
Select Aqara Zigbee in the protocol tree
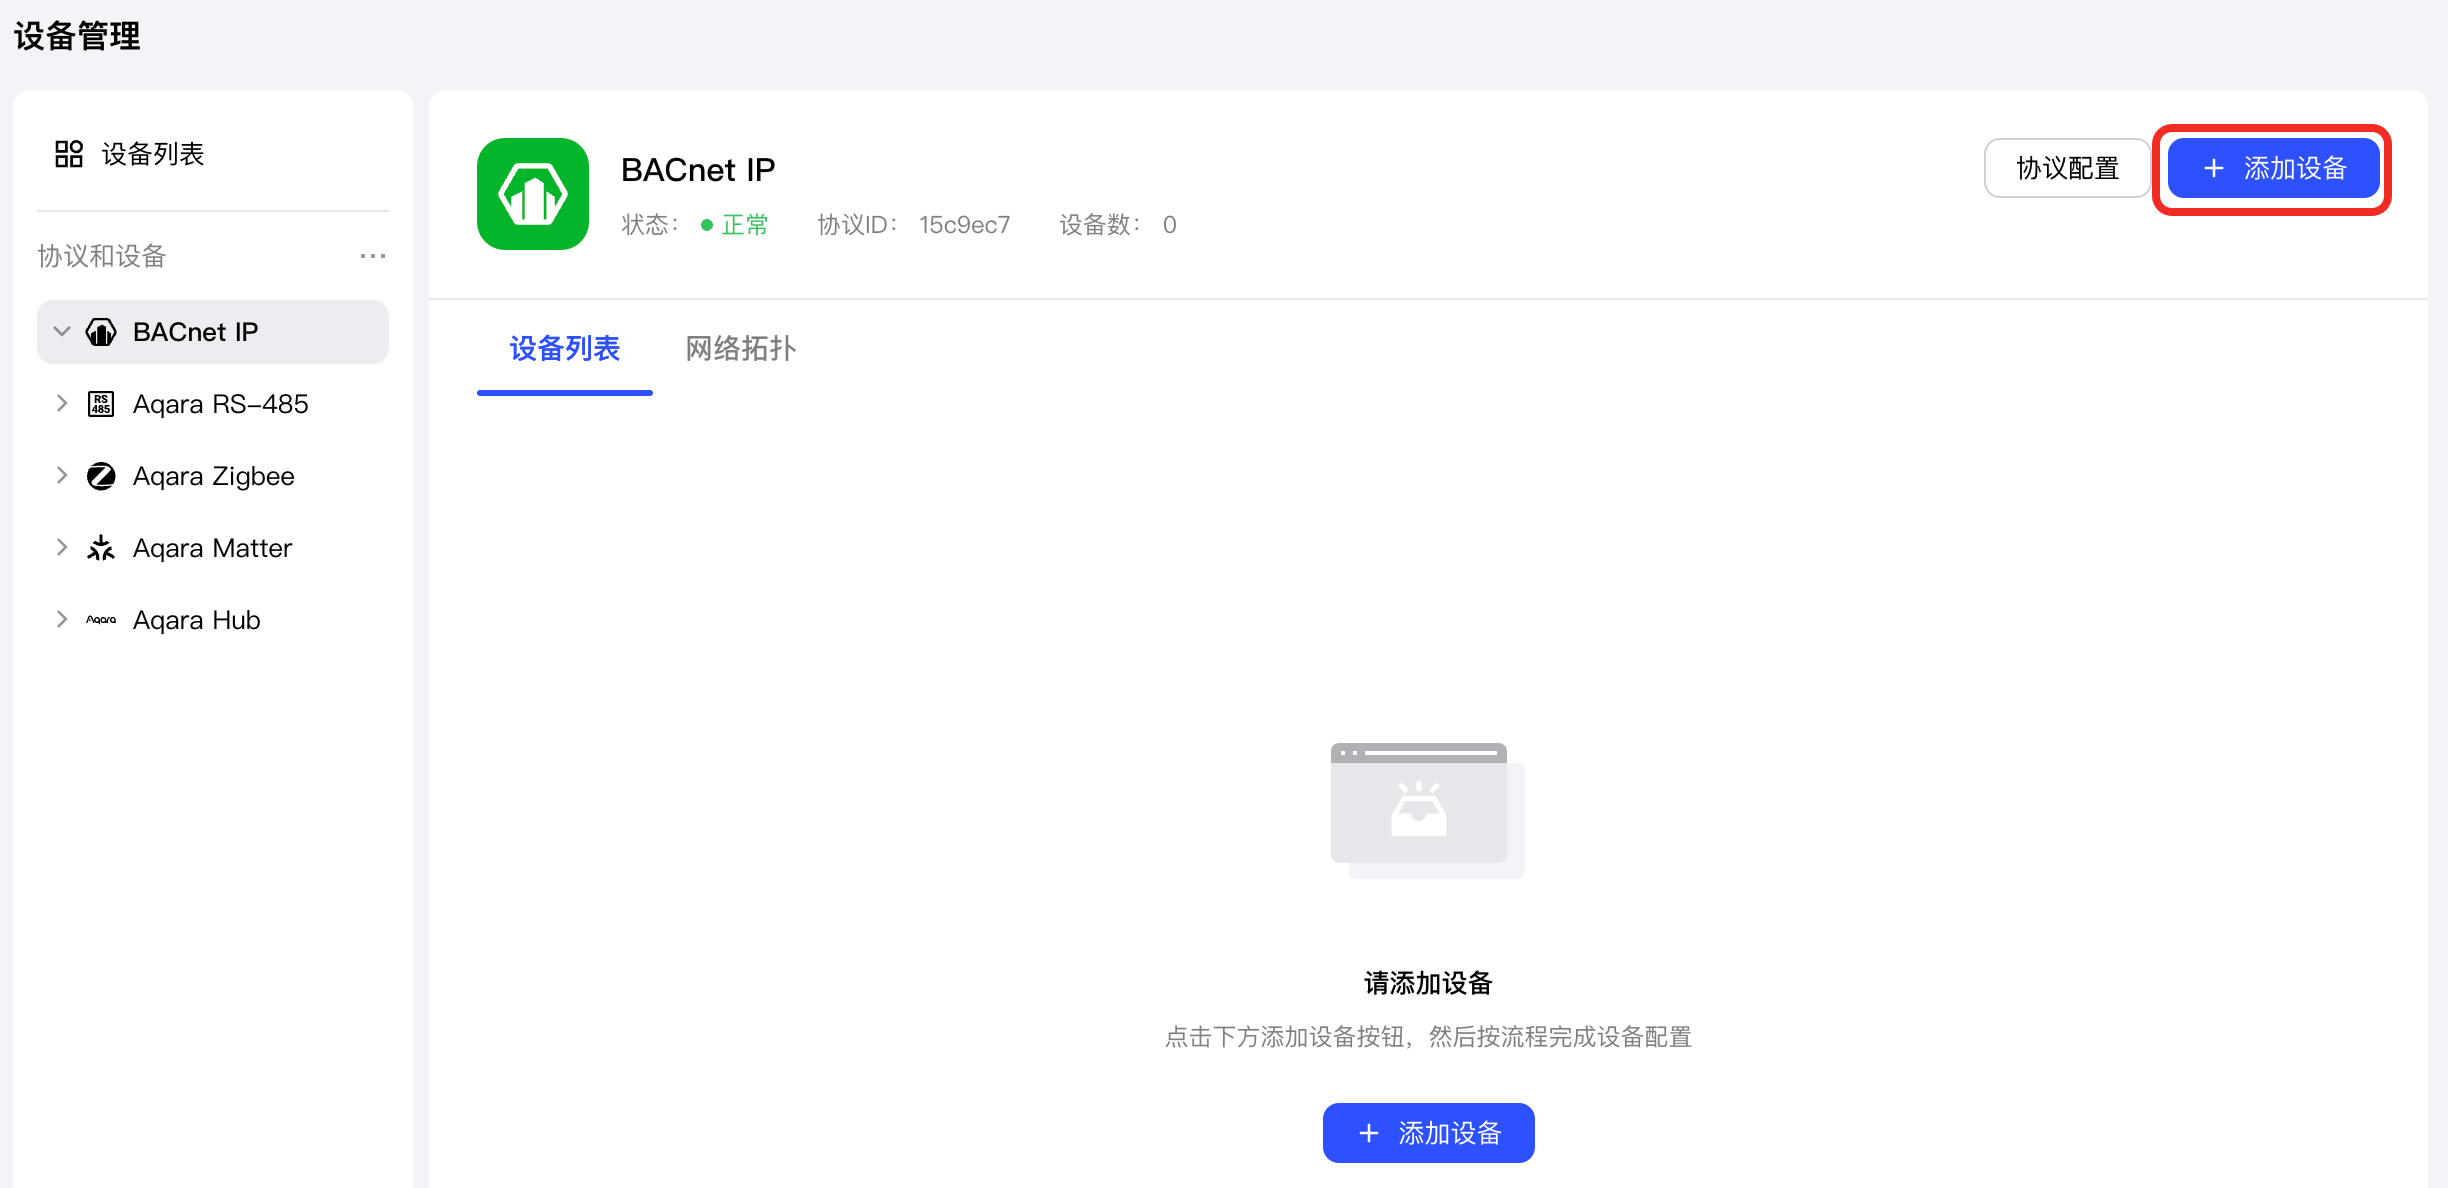214,476
